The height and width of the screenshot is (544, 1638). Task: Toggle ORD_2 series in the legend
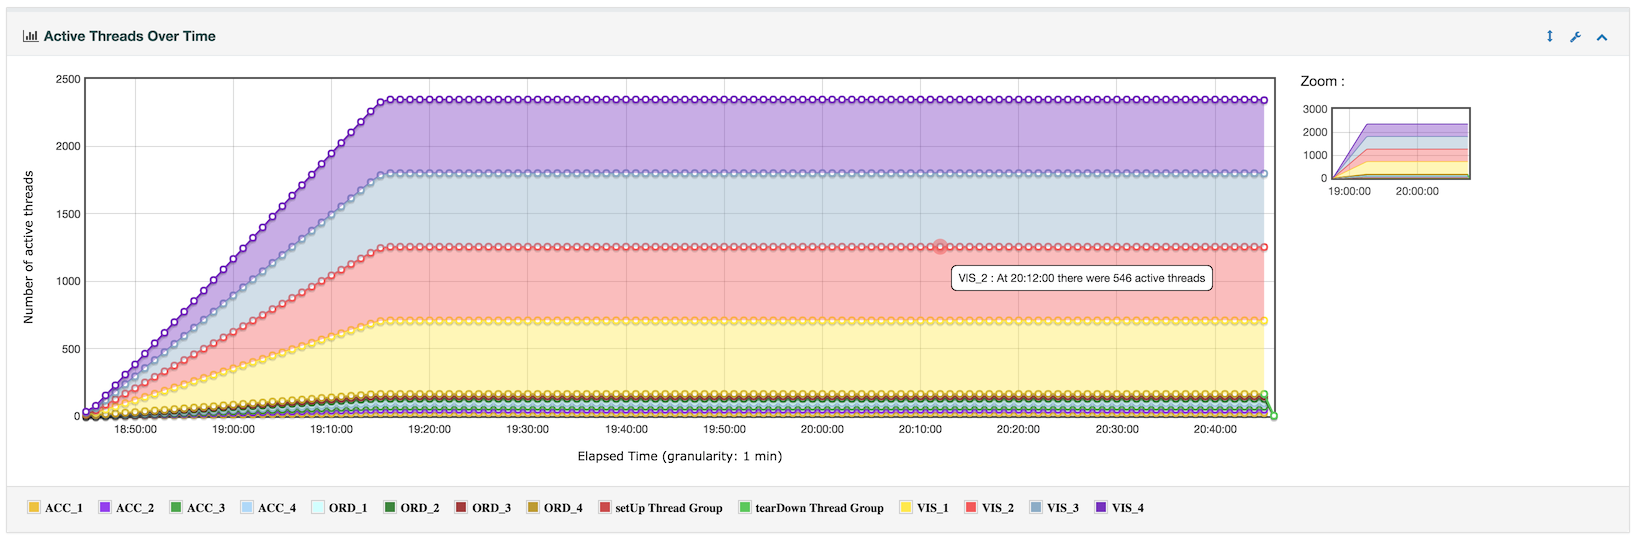pos(411,508)
